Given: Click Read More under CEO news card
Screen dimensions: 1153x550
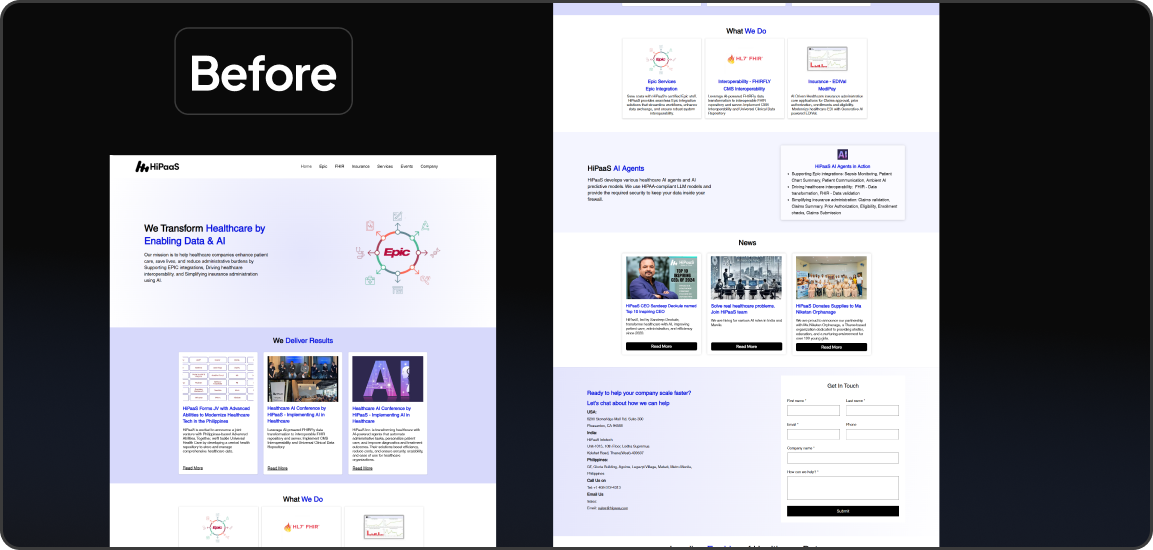Looking at the screenshot, I should (x=662, y=346).
